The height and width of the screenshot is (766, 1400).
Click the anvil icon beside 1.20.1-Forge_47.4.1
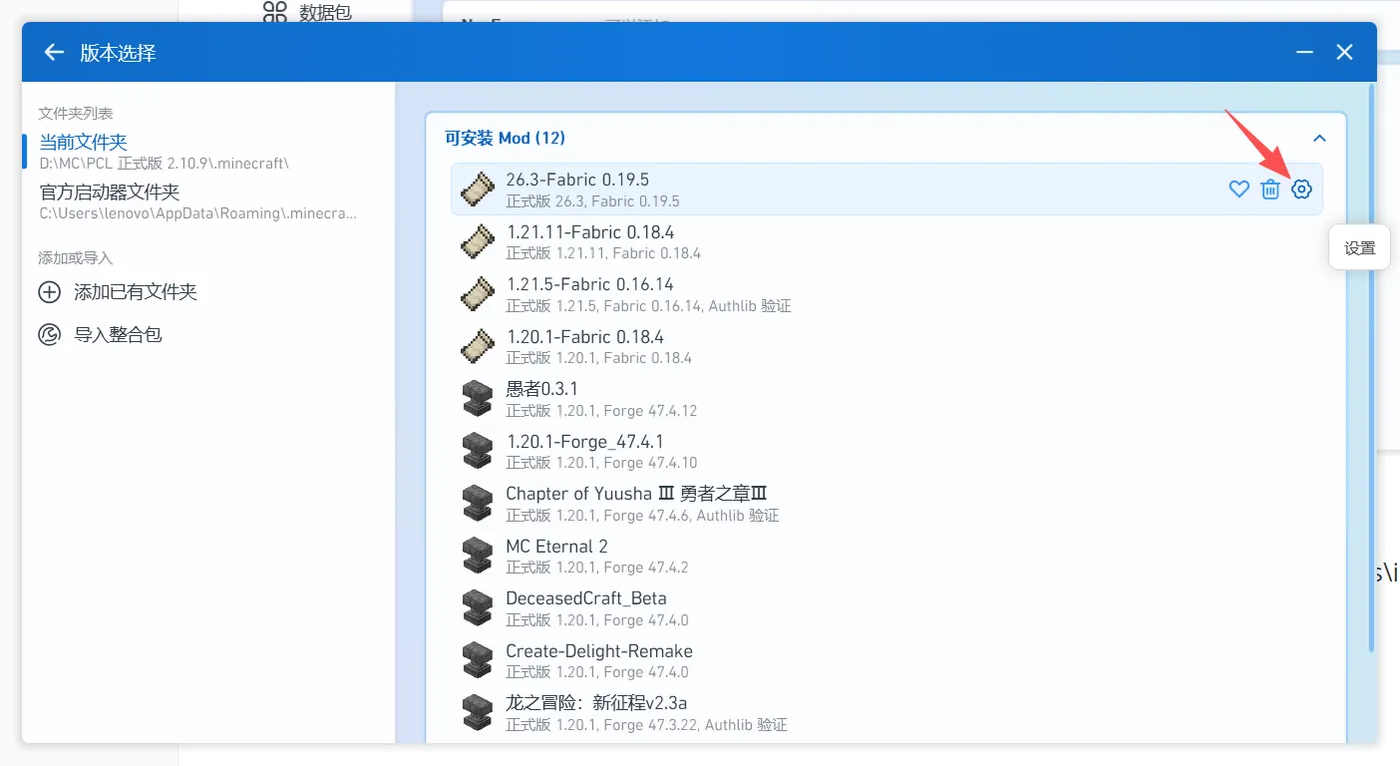coord(477,451)
